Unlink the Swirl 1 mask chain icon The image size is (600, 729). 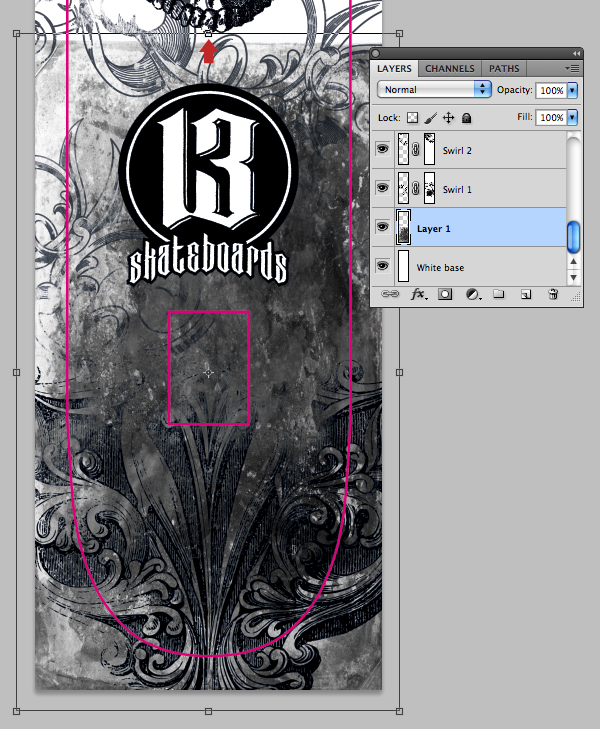click(x=416, y=188)
